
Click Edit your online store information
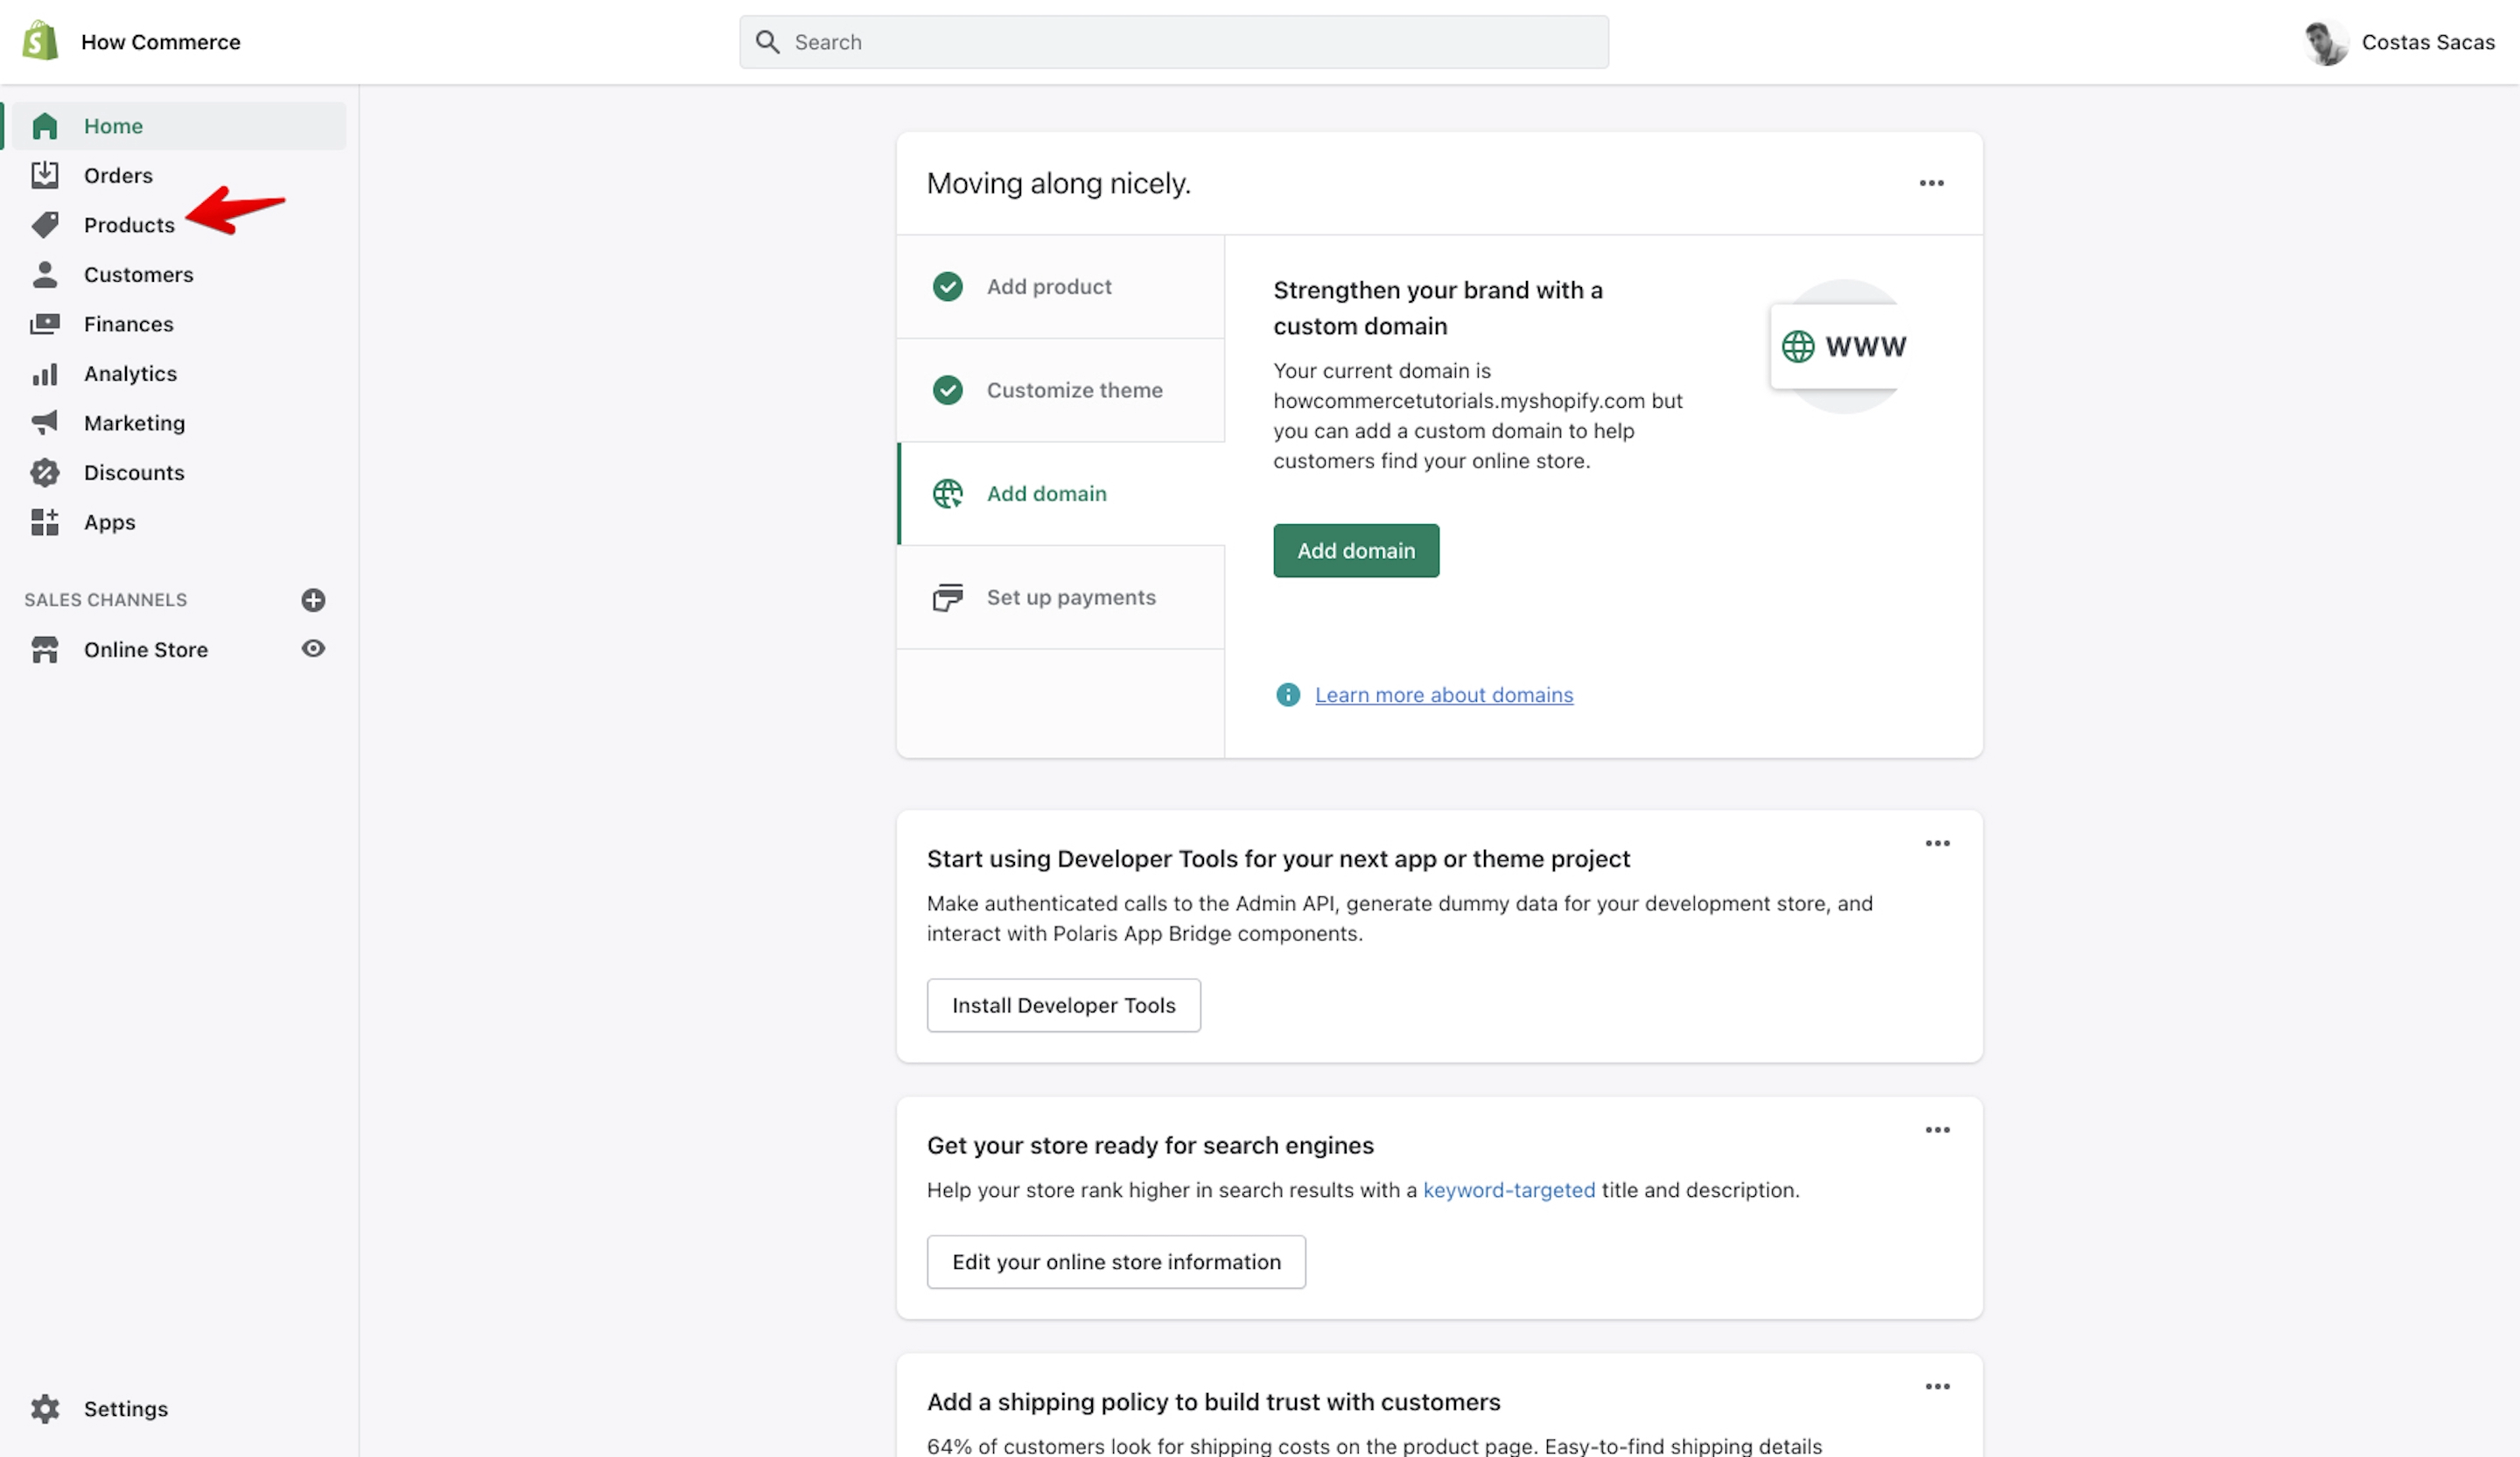[x=1116, y=1262]
